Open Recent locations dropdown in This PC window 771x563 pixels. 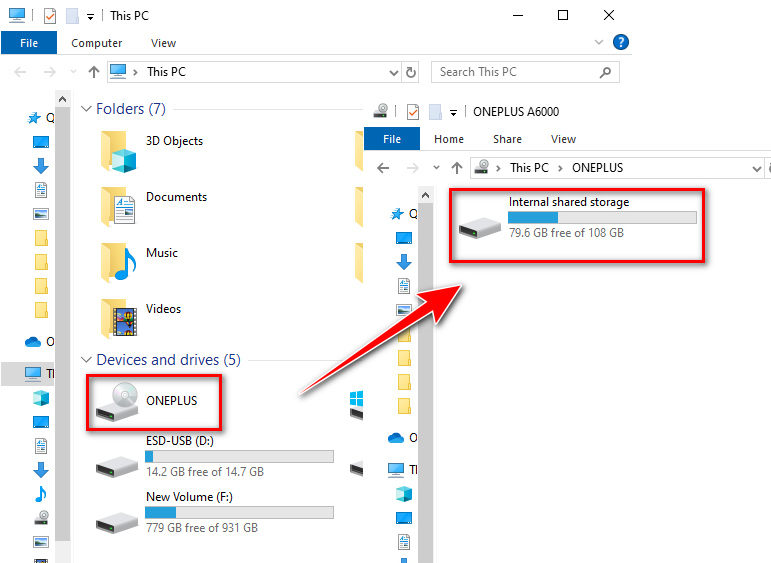coord(73,72)
